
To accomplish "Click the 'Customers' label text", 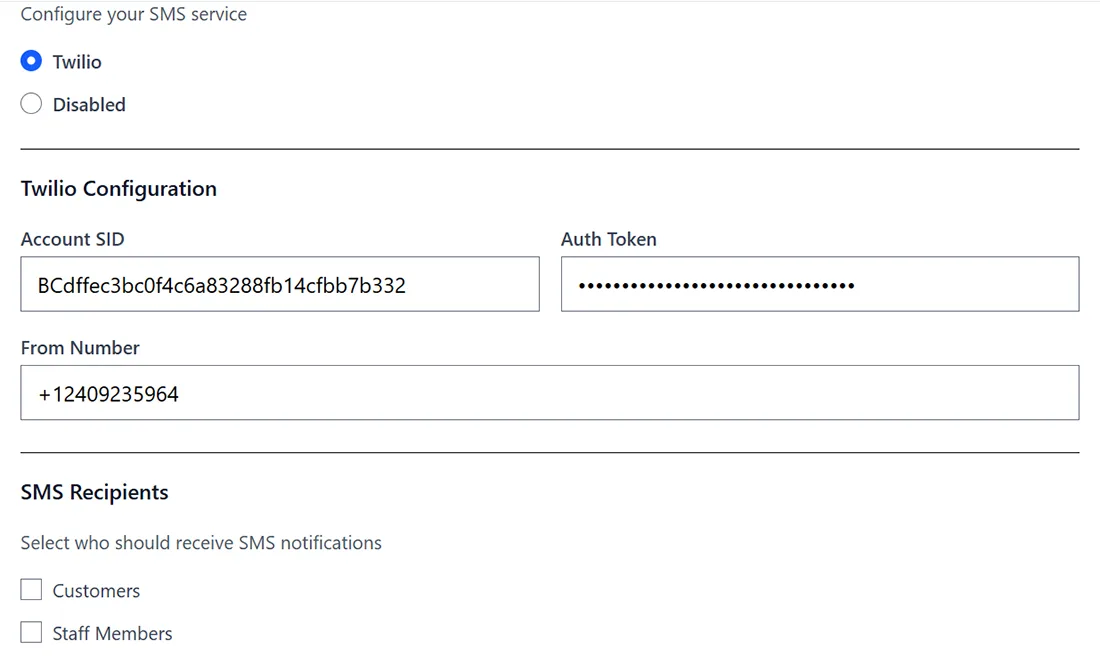I will pos(96,591).
